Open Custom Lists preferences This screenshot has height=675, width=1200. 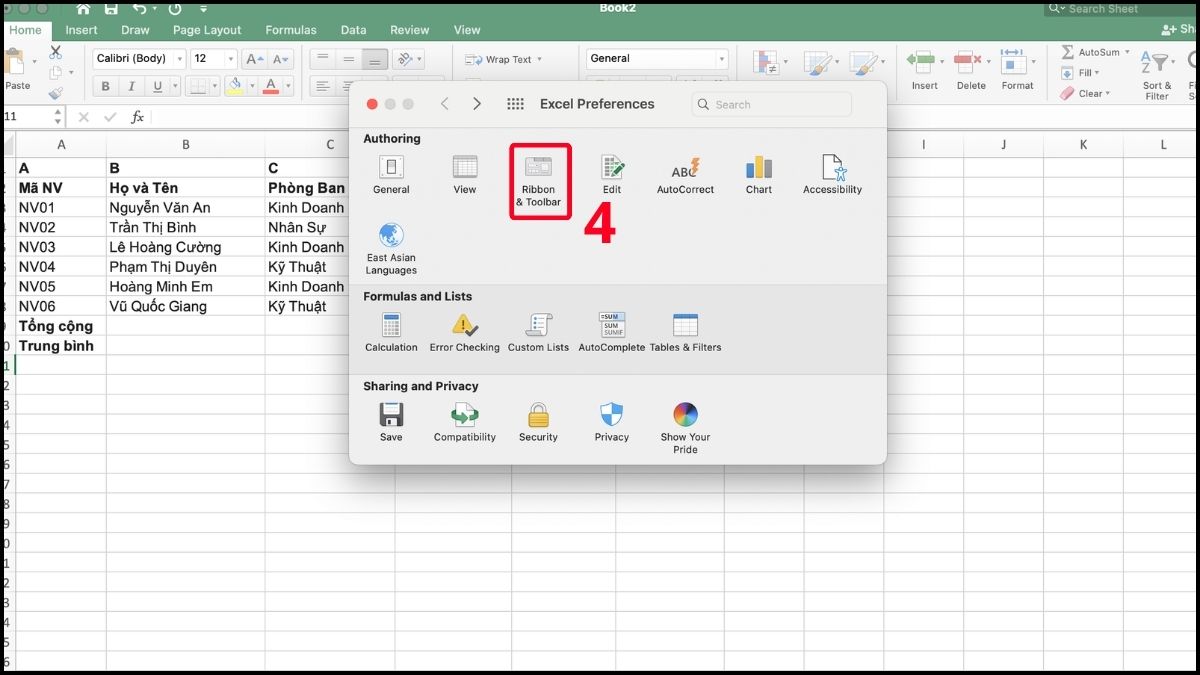coord(538,332)
